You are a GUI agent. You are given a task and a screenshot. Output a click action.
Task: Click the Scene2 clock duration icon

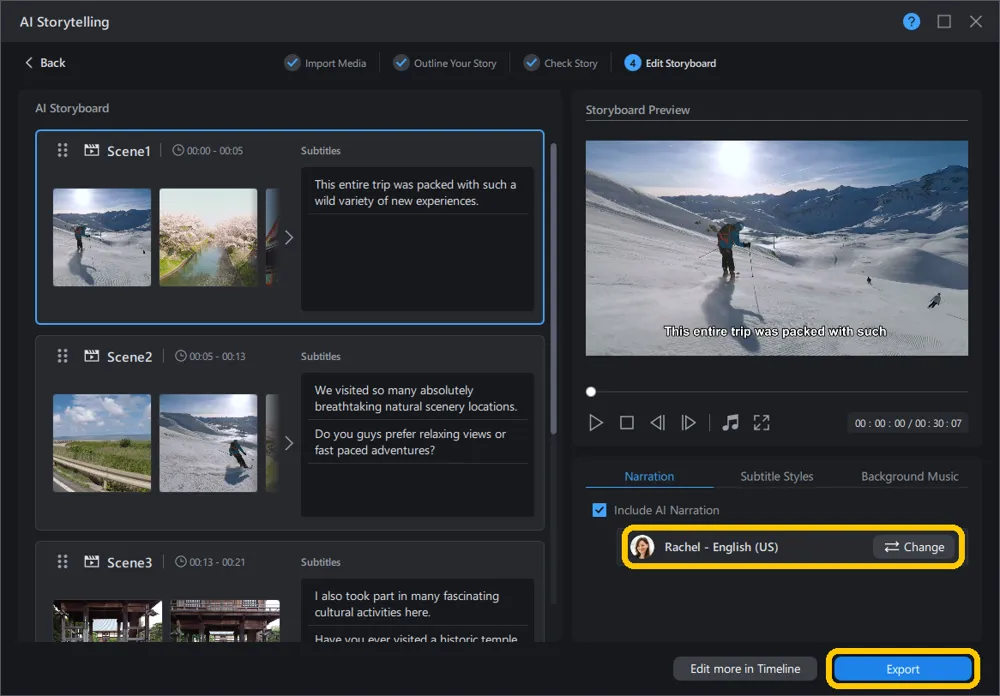(181, 356)
